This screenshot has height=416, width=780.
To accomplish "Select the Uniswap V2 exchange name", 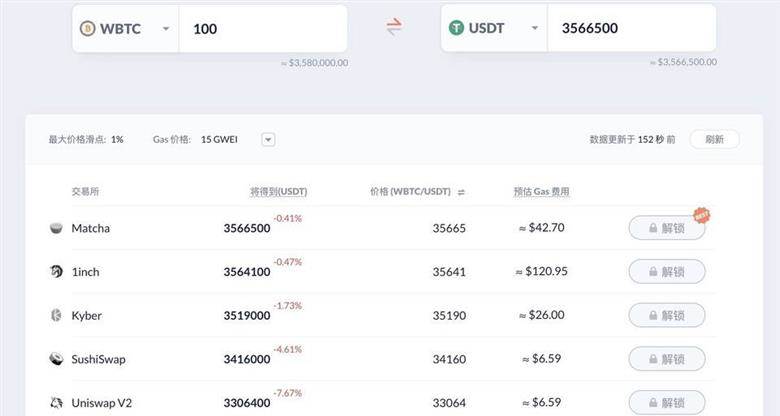I will (x=102, y=403).
